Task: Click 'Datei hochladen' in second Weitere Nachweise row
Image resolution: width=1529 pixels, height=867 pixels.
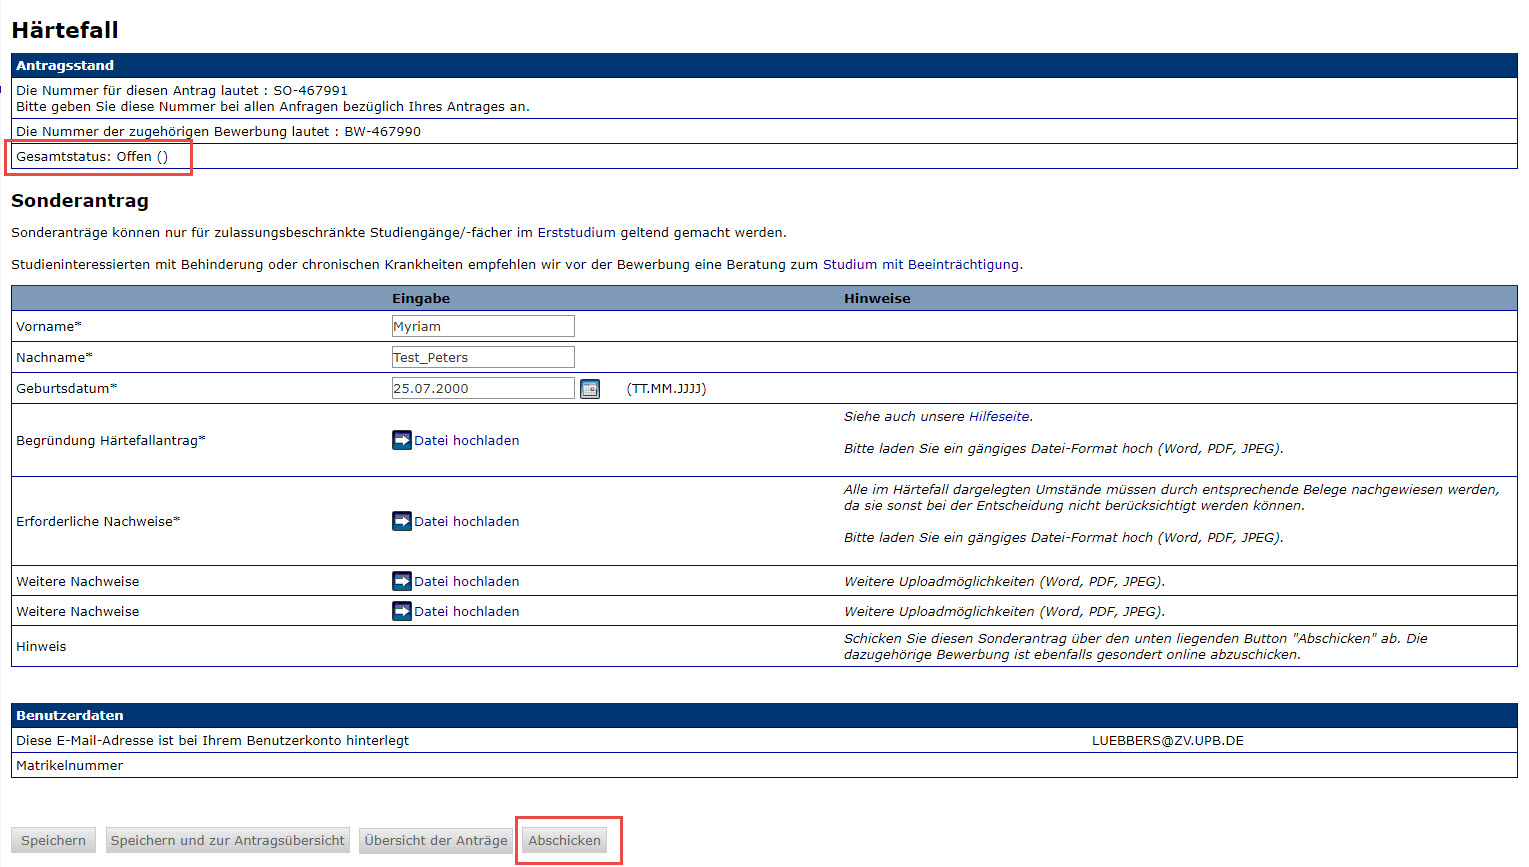Action: (466, 611)
